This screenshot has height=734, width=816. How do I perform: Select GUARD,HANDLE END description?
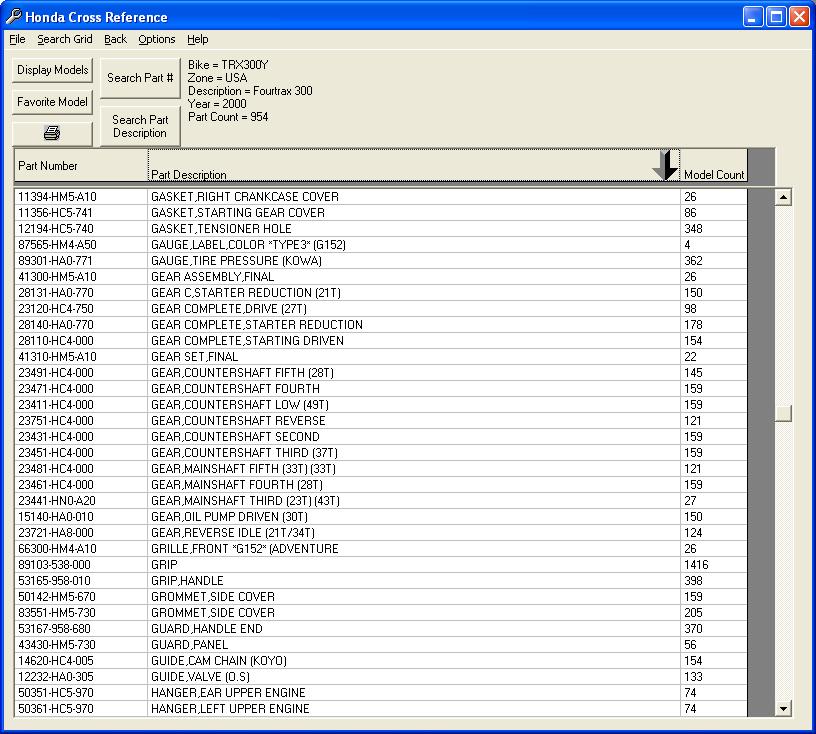tap(414, 629)
